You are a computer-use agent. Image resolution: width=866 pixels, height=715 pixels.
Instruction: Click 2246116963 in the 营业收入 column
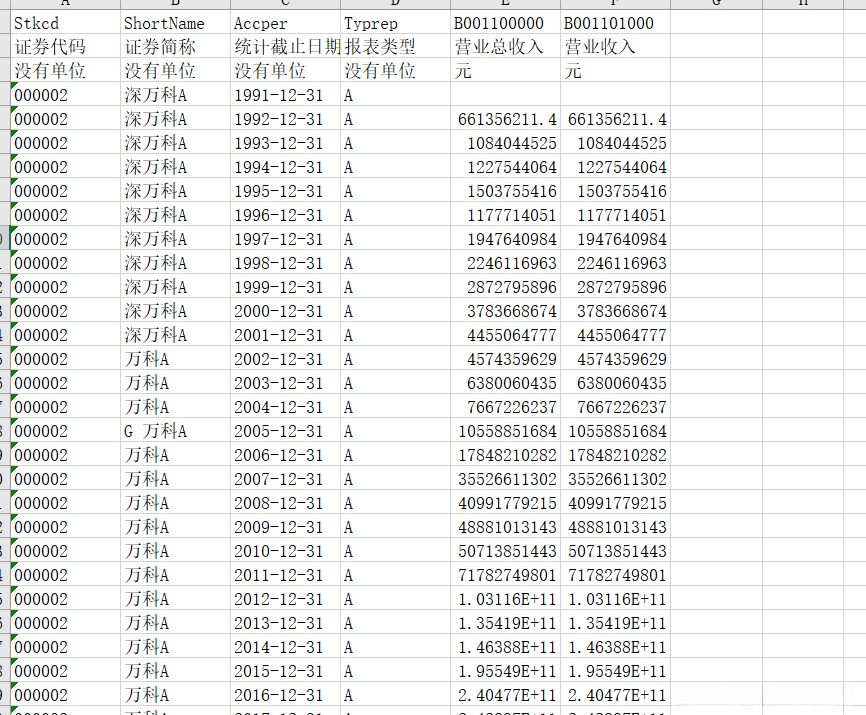615,263
